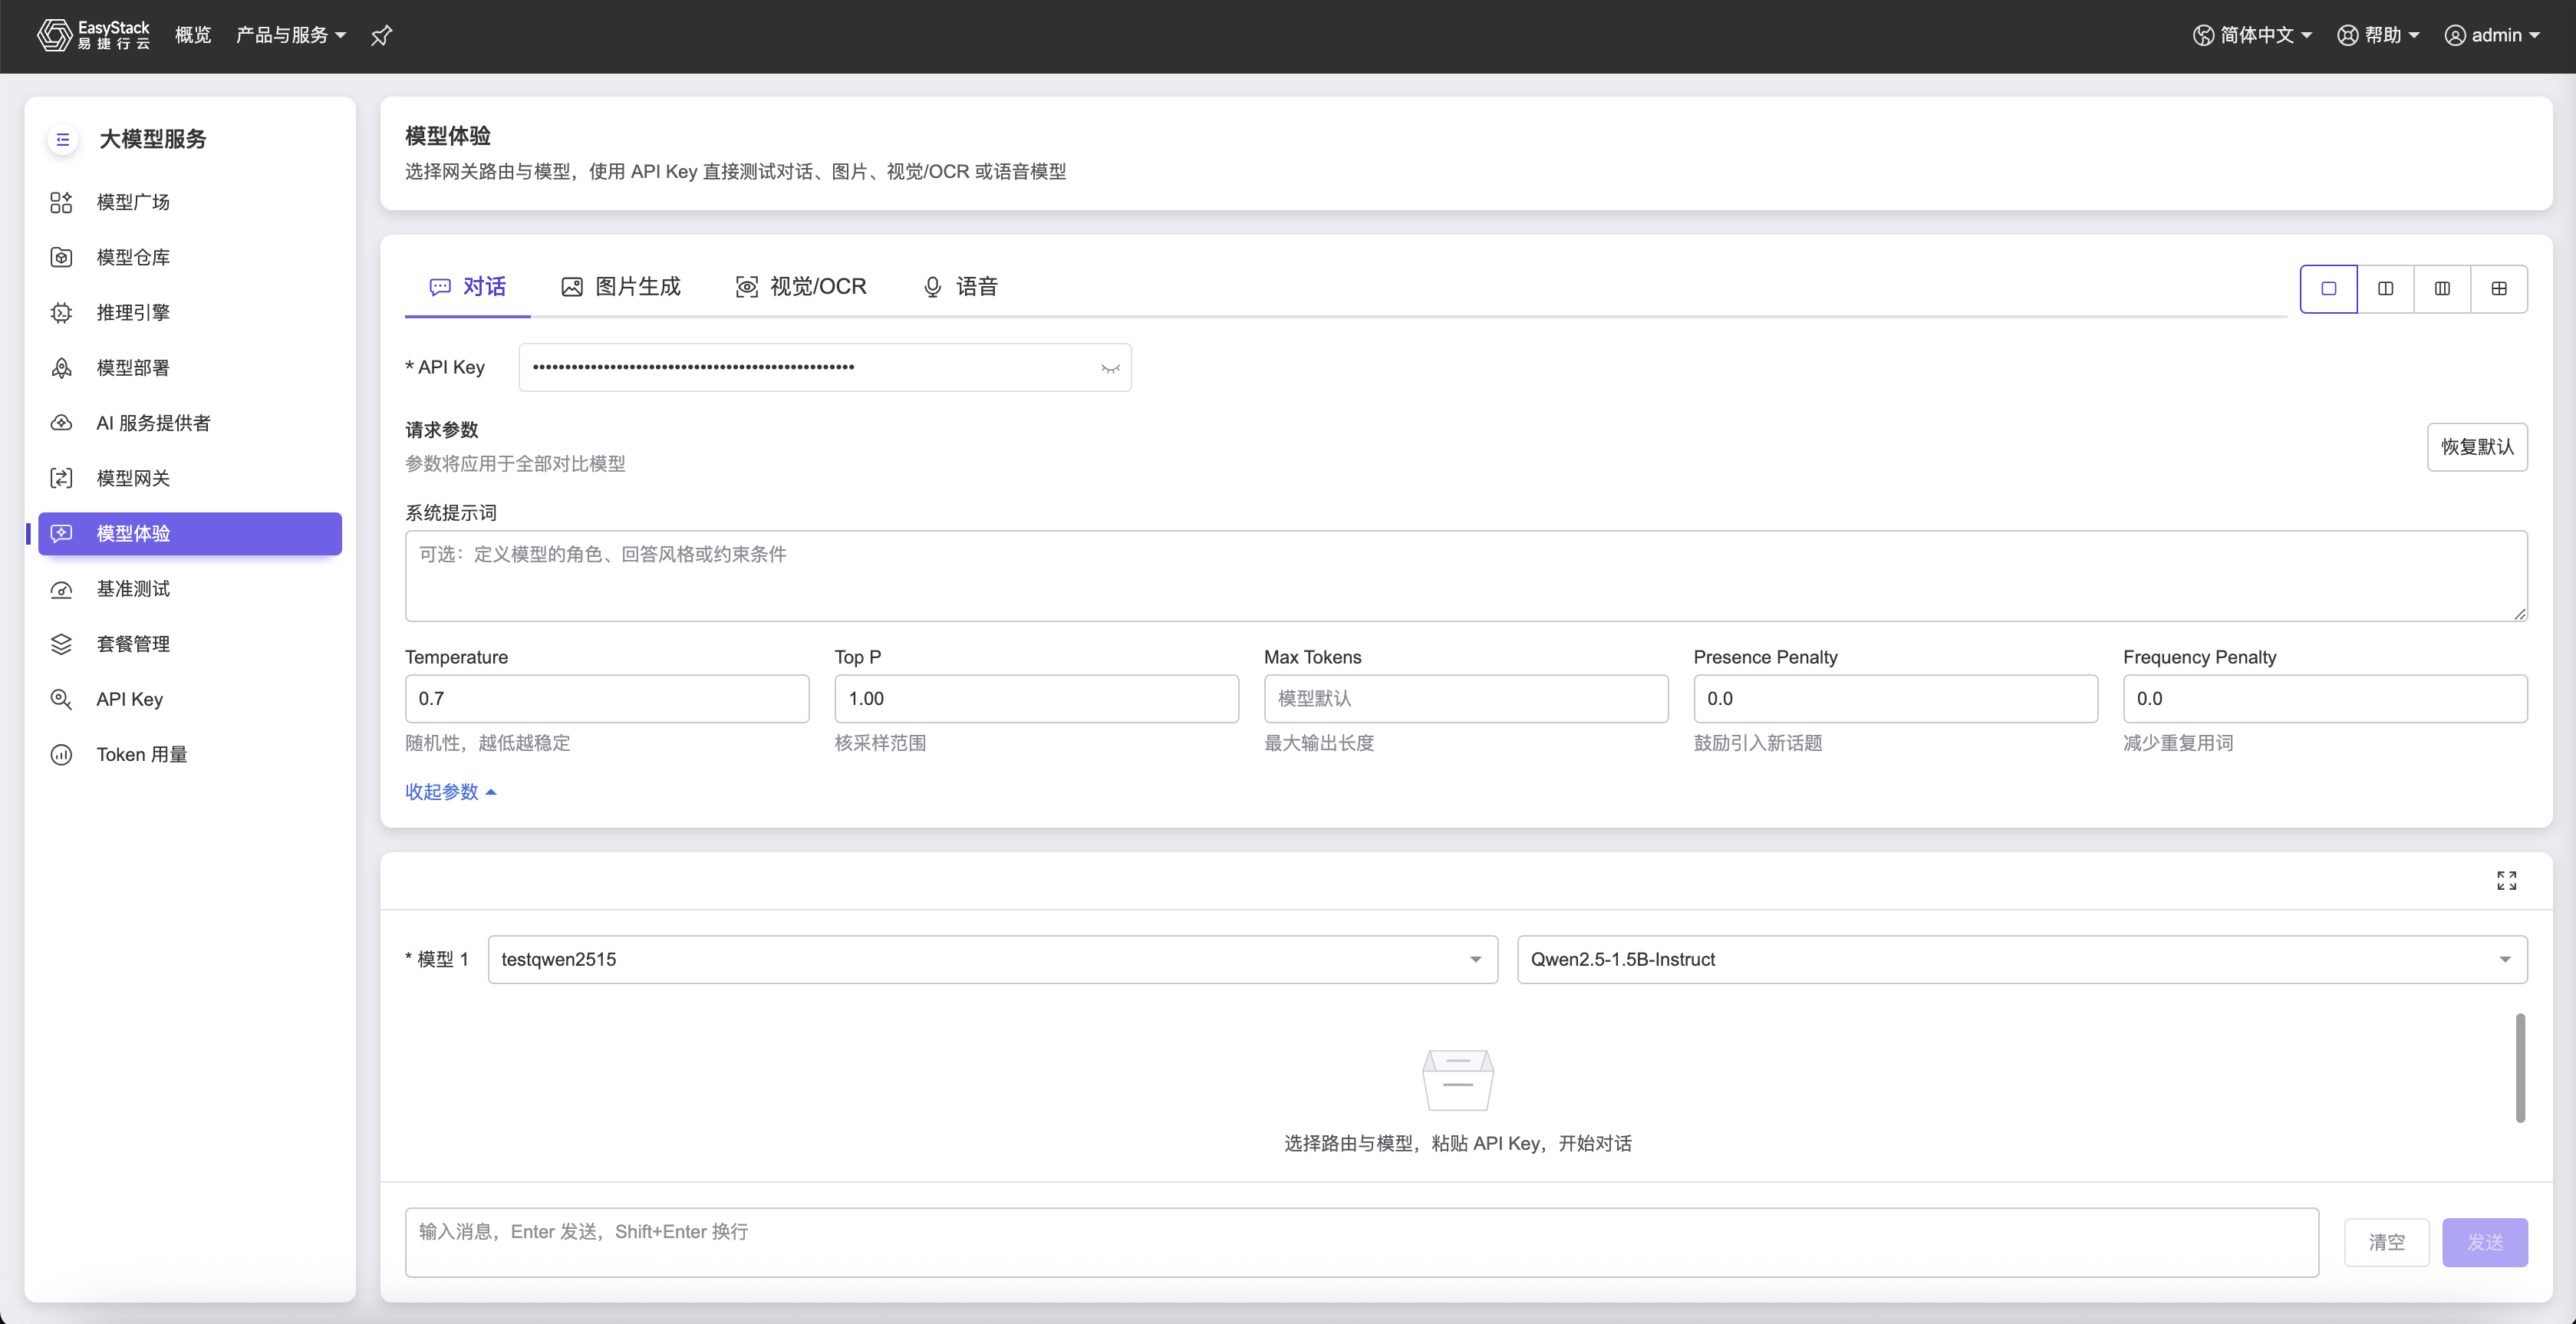The width and height of the screenshot is (2576, 1324).
Task: Open the testqwen2515 route dropdown
Action: [992, 960]
